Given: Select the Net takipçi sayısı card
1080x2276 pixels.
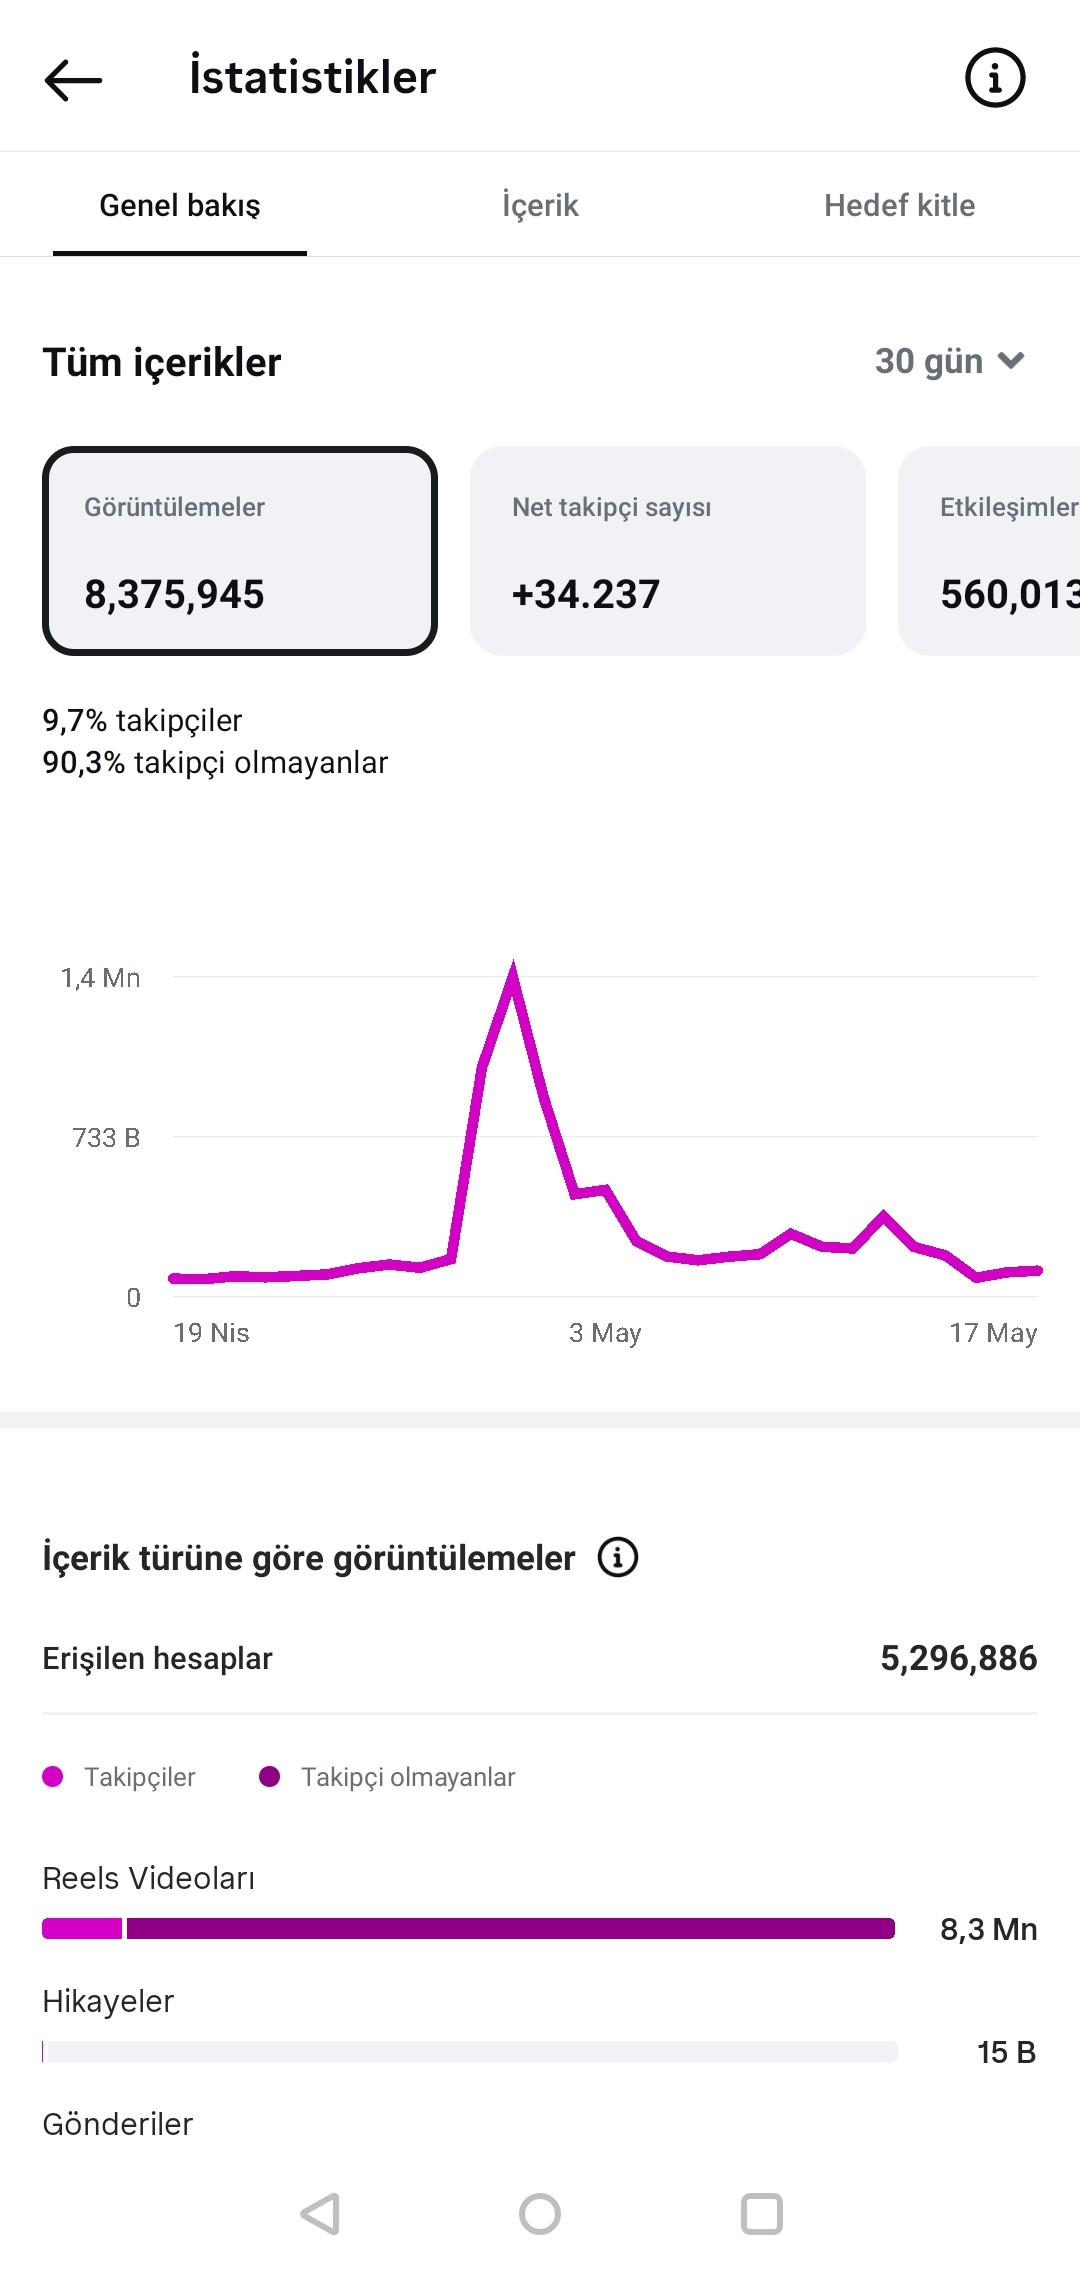Looking at the screenshot, I should 668,551.
